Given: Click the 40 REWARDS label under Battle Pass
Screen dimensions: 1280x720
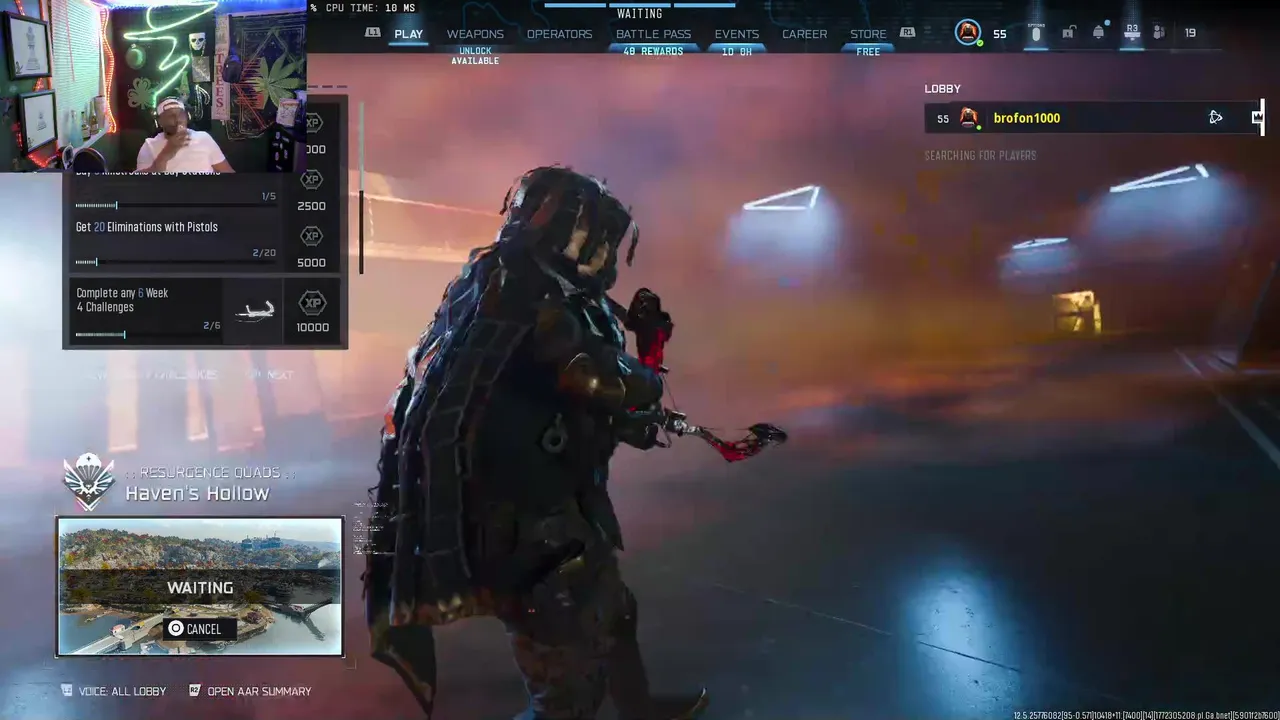Looking at the screenshot, I should pos(653,52).
